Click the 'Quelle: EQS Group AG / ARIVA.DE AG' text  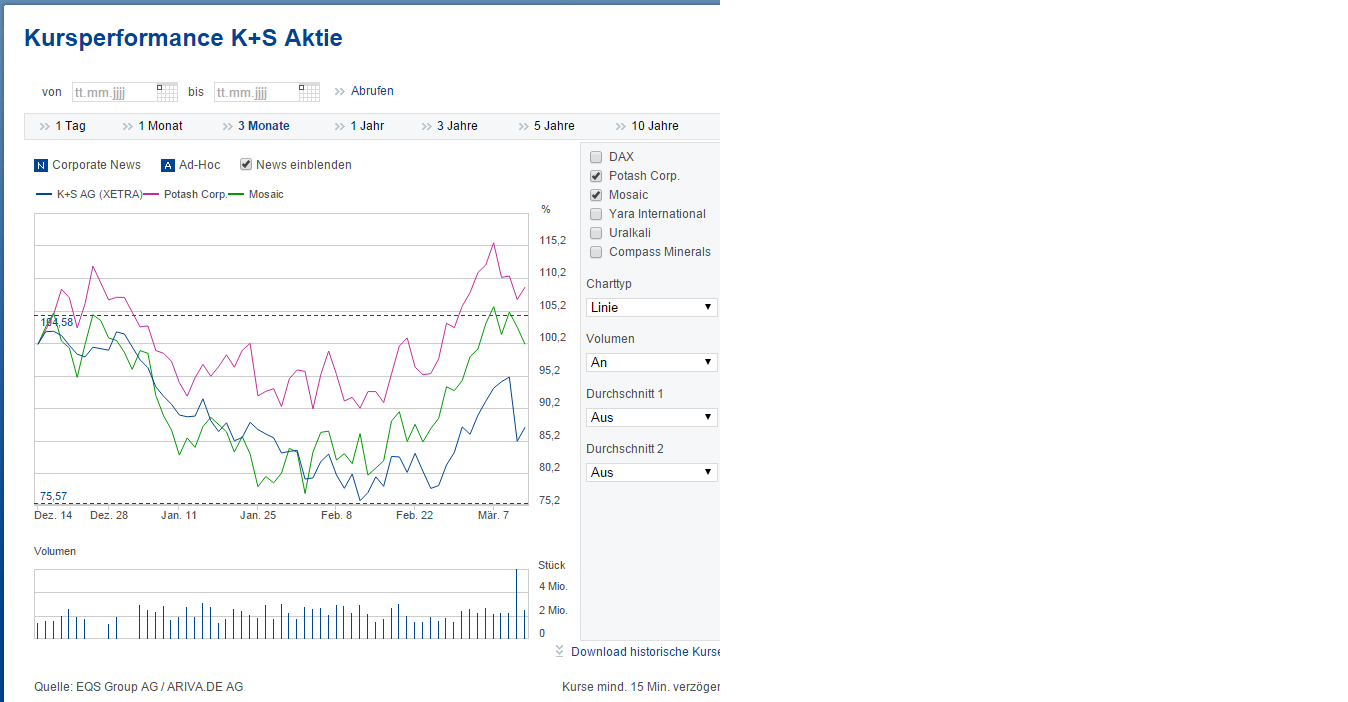(139, 687)
